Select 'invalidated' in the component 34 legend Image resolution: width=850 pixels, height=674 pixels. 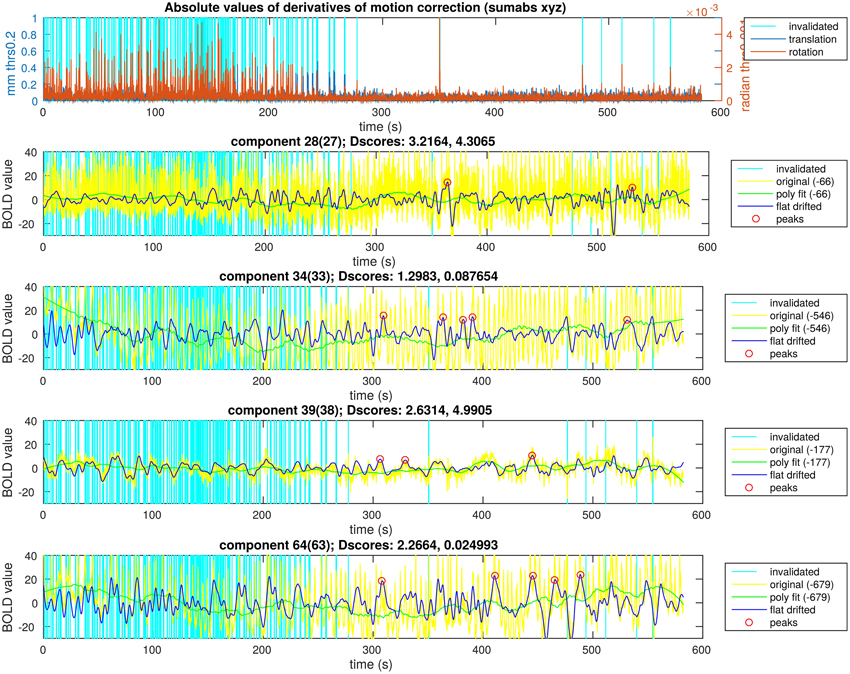point(795,303)
